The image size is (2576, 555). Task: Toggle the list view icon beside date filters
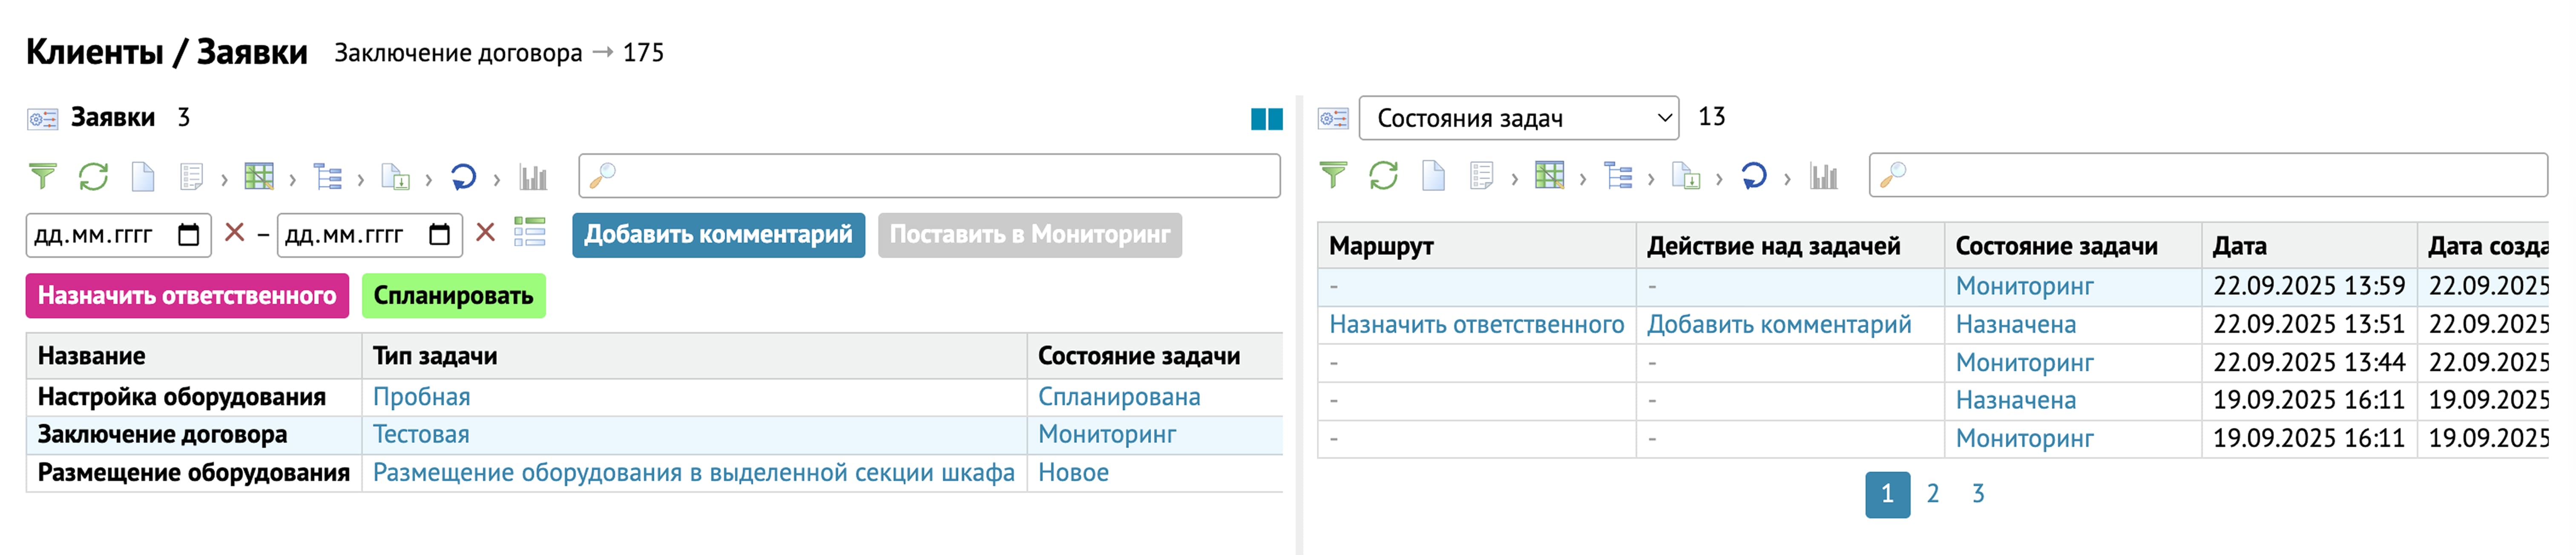529,233
